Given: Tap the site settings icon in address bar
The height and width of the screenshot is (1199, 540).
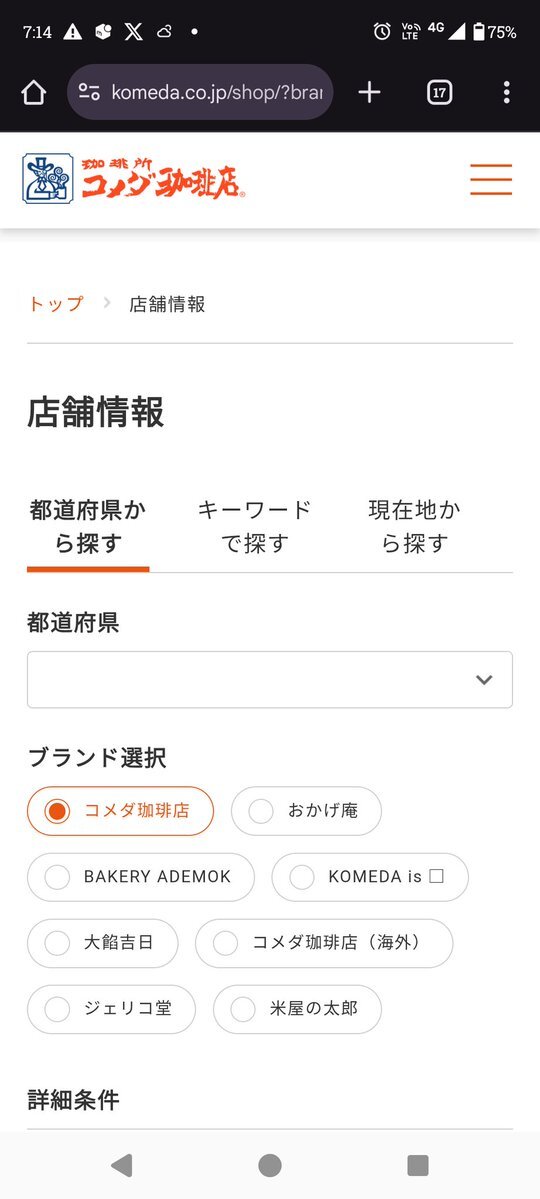Looking at the screenshot, I should pyautogui.click(x=89, y=93).
